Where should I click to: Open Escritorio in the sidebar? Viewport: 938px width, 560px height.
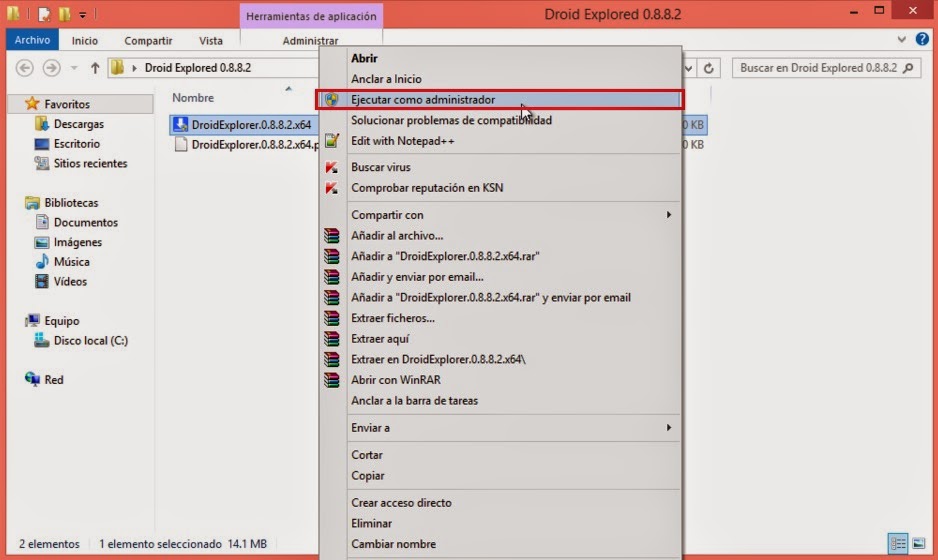(77, 144)
